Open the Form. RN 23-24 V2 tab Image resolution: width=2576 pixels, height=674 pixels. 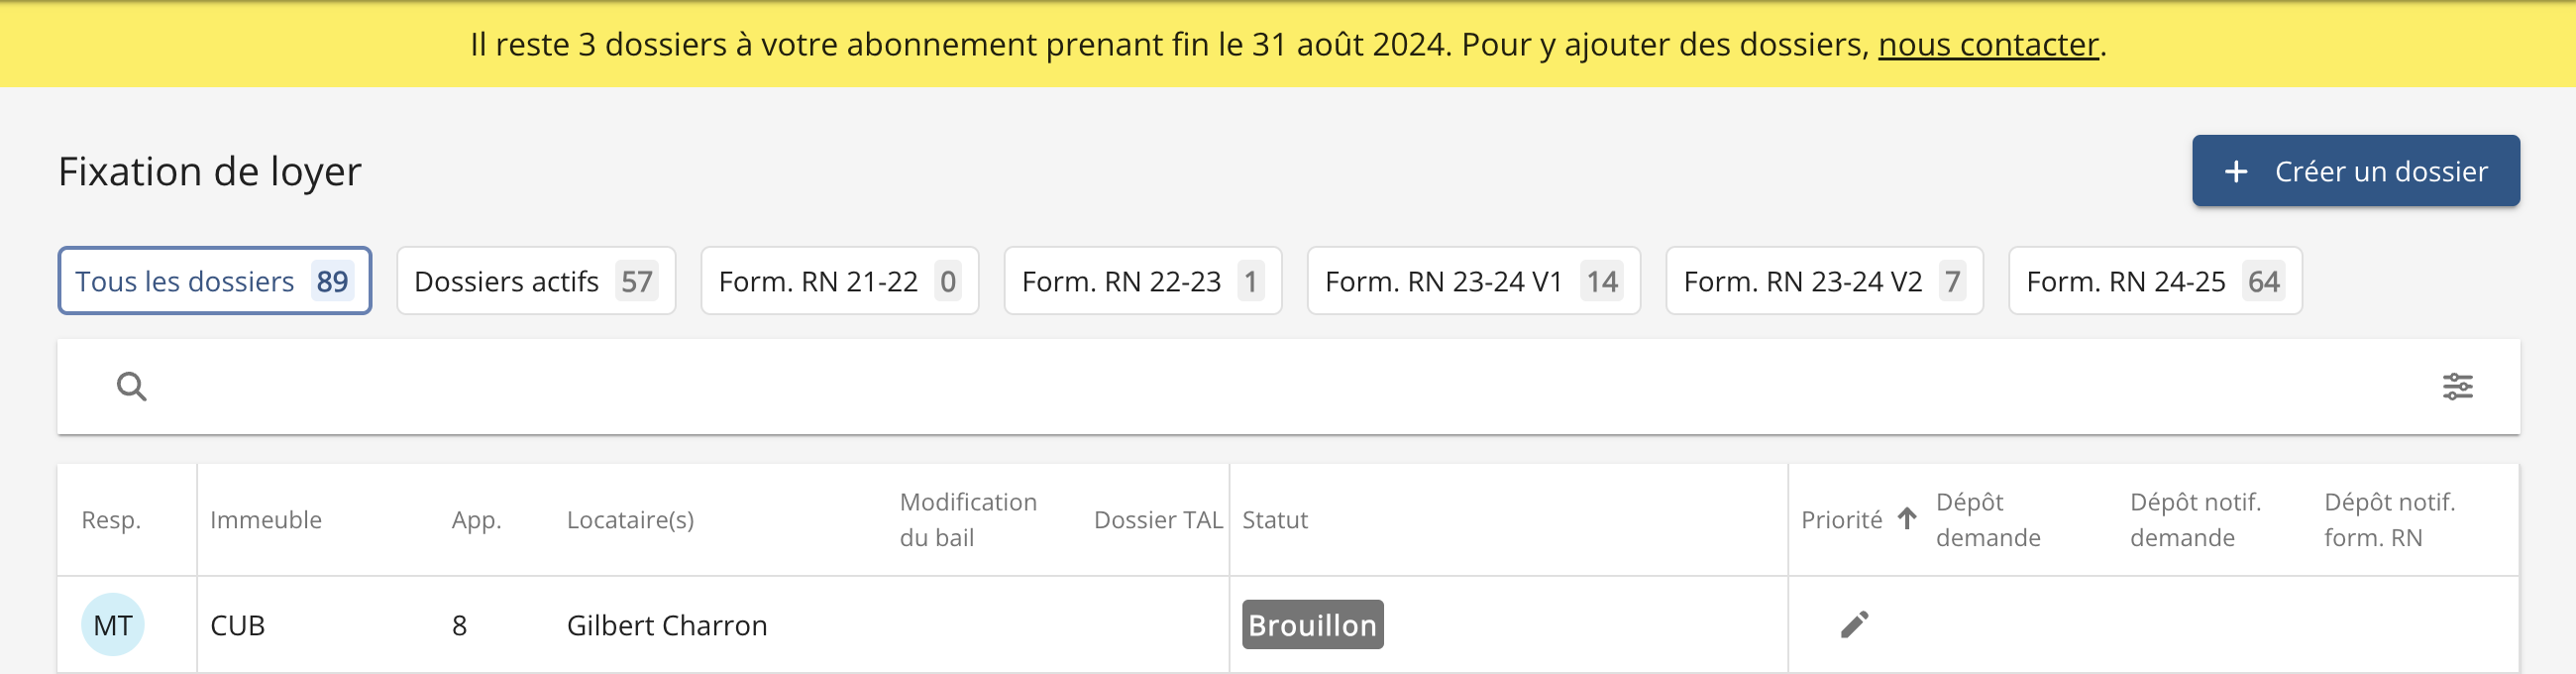coord(1824,281)
